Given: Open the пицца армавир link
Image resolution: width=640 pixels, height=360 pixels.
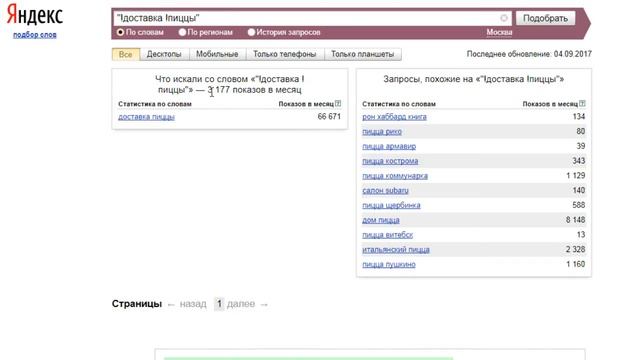Looking at the screenshot, I should (389, 146).
